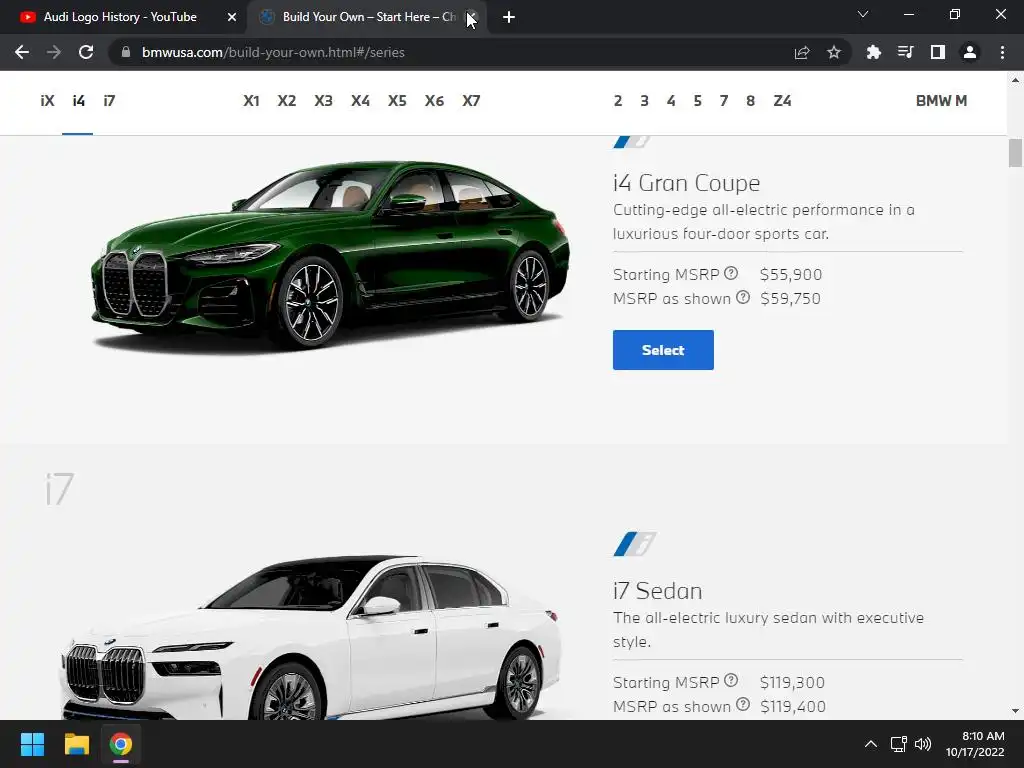Image resolution: width=1024 pixels, height=768 pixels.
Task: Jump to the X1 series
Action: click(x=251, y=101)
